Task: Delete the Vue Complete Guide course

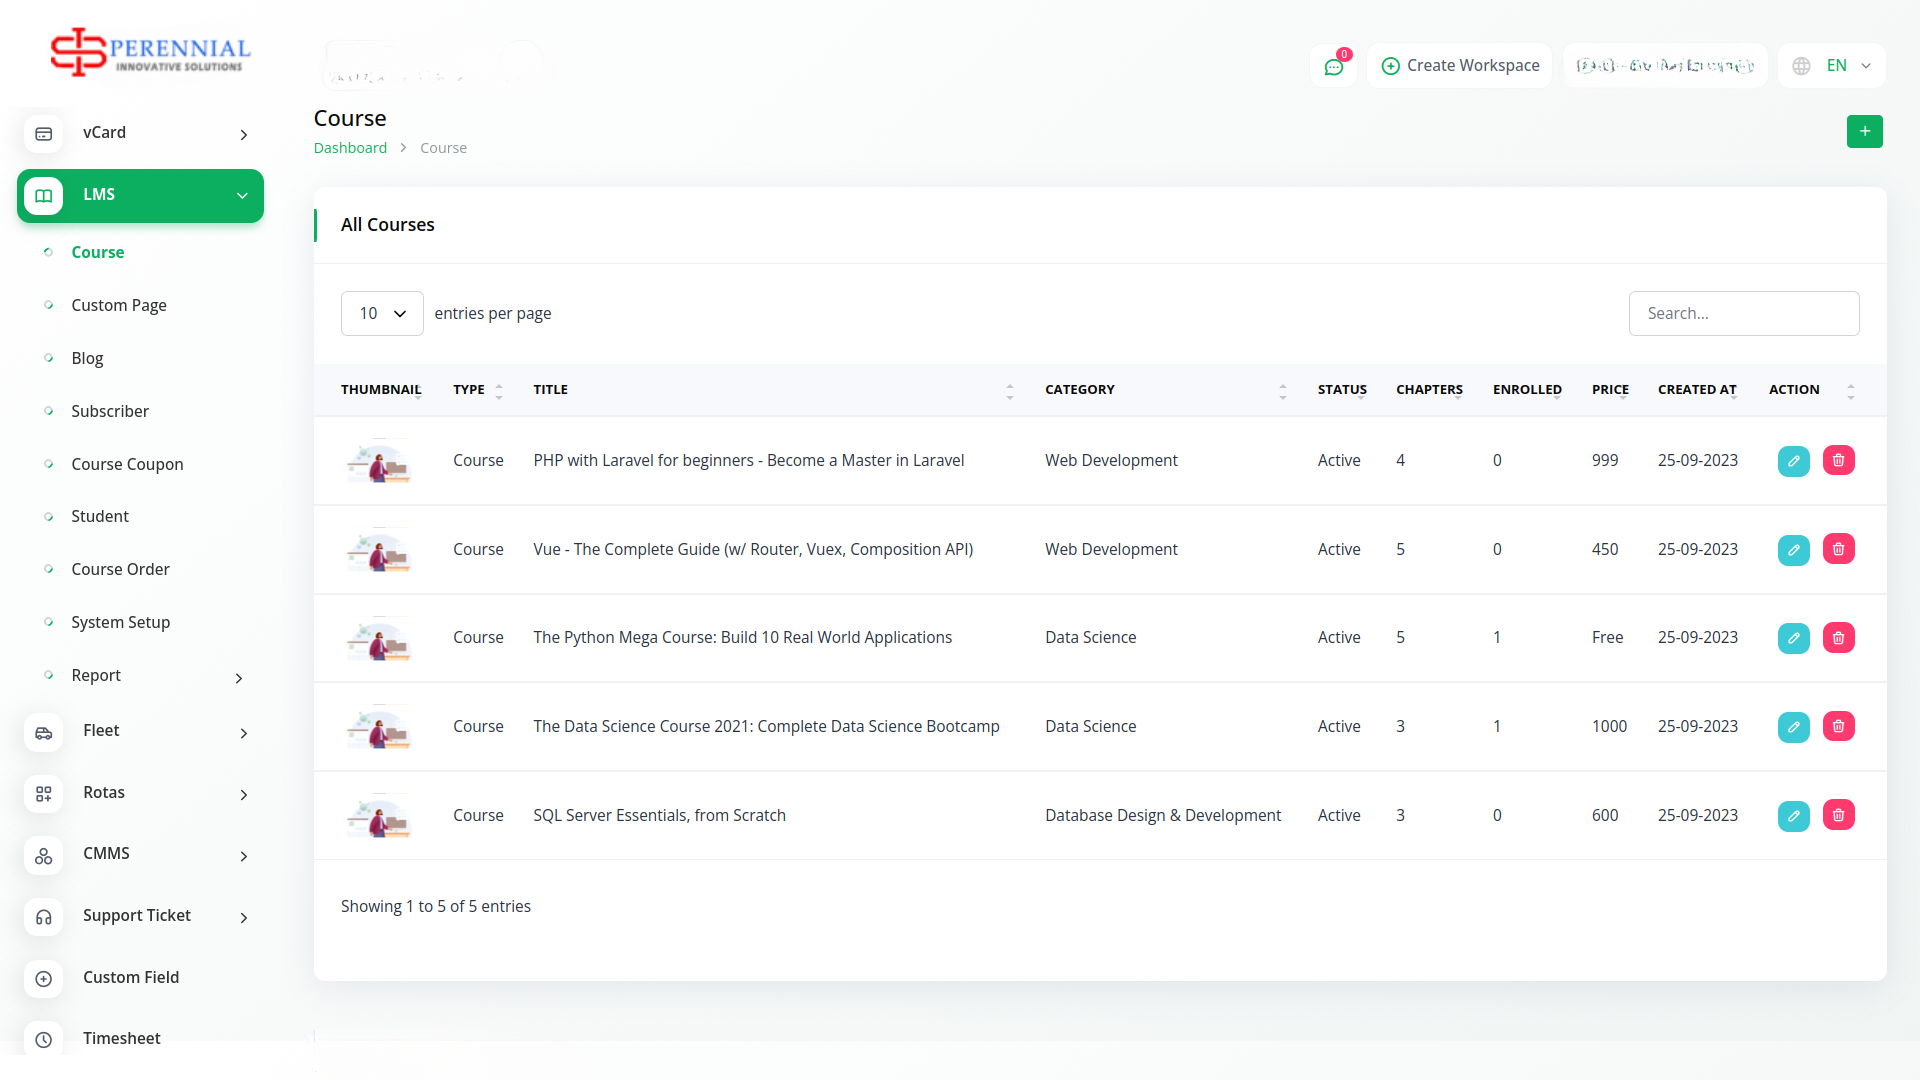Action: [1838, 549]
